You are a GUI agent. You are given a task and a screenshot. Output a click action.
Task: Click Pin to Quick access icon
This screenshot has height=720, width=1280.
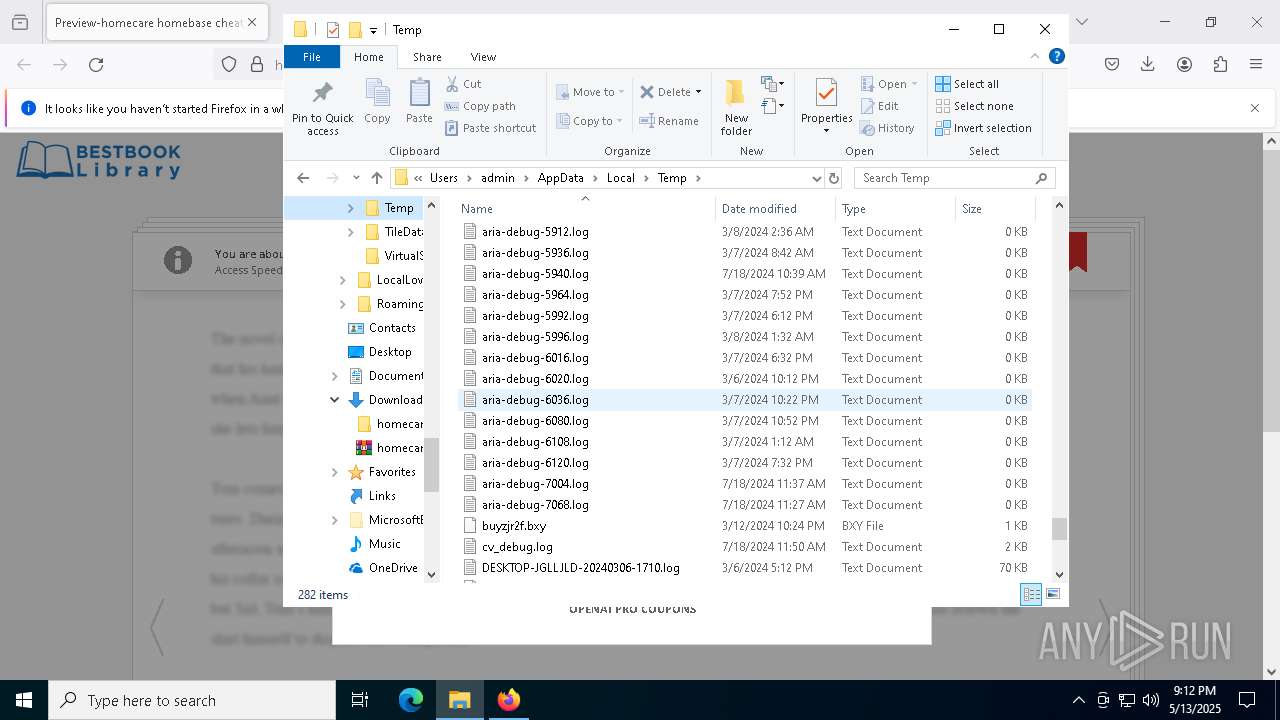322,108
